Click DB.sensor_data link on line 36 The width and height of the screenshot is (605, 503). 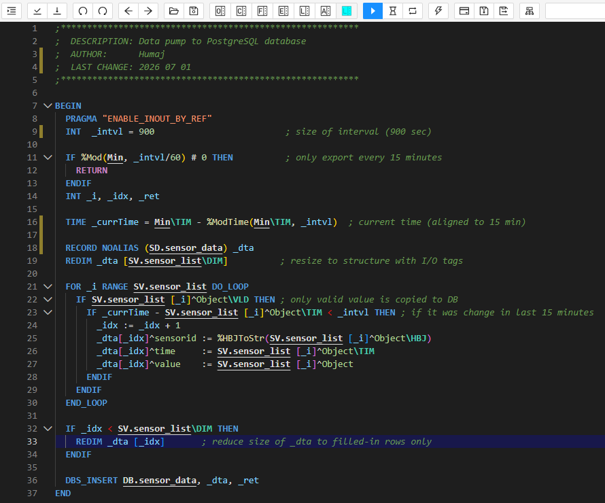(x=159, y=480)
